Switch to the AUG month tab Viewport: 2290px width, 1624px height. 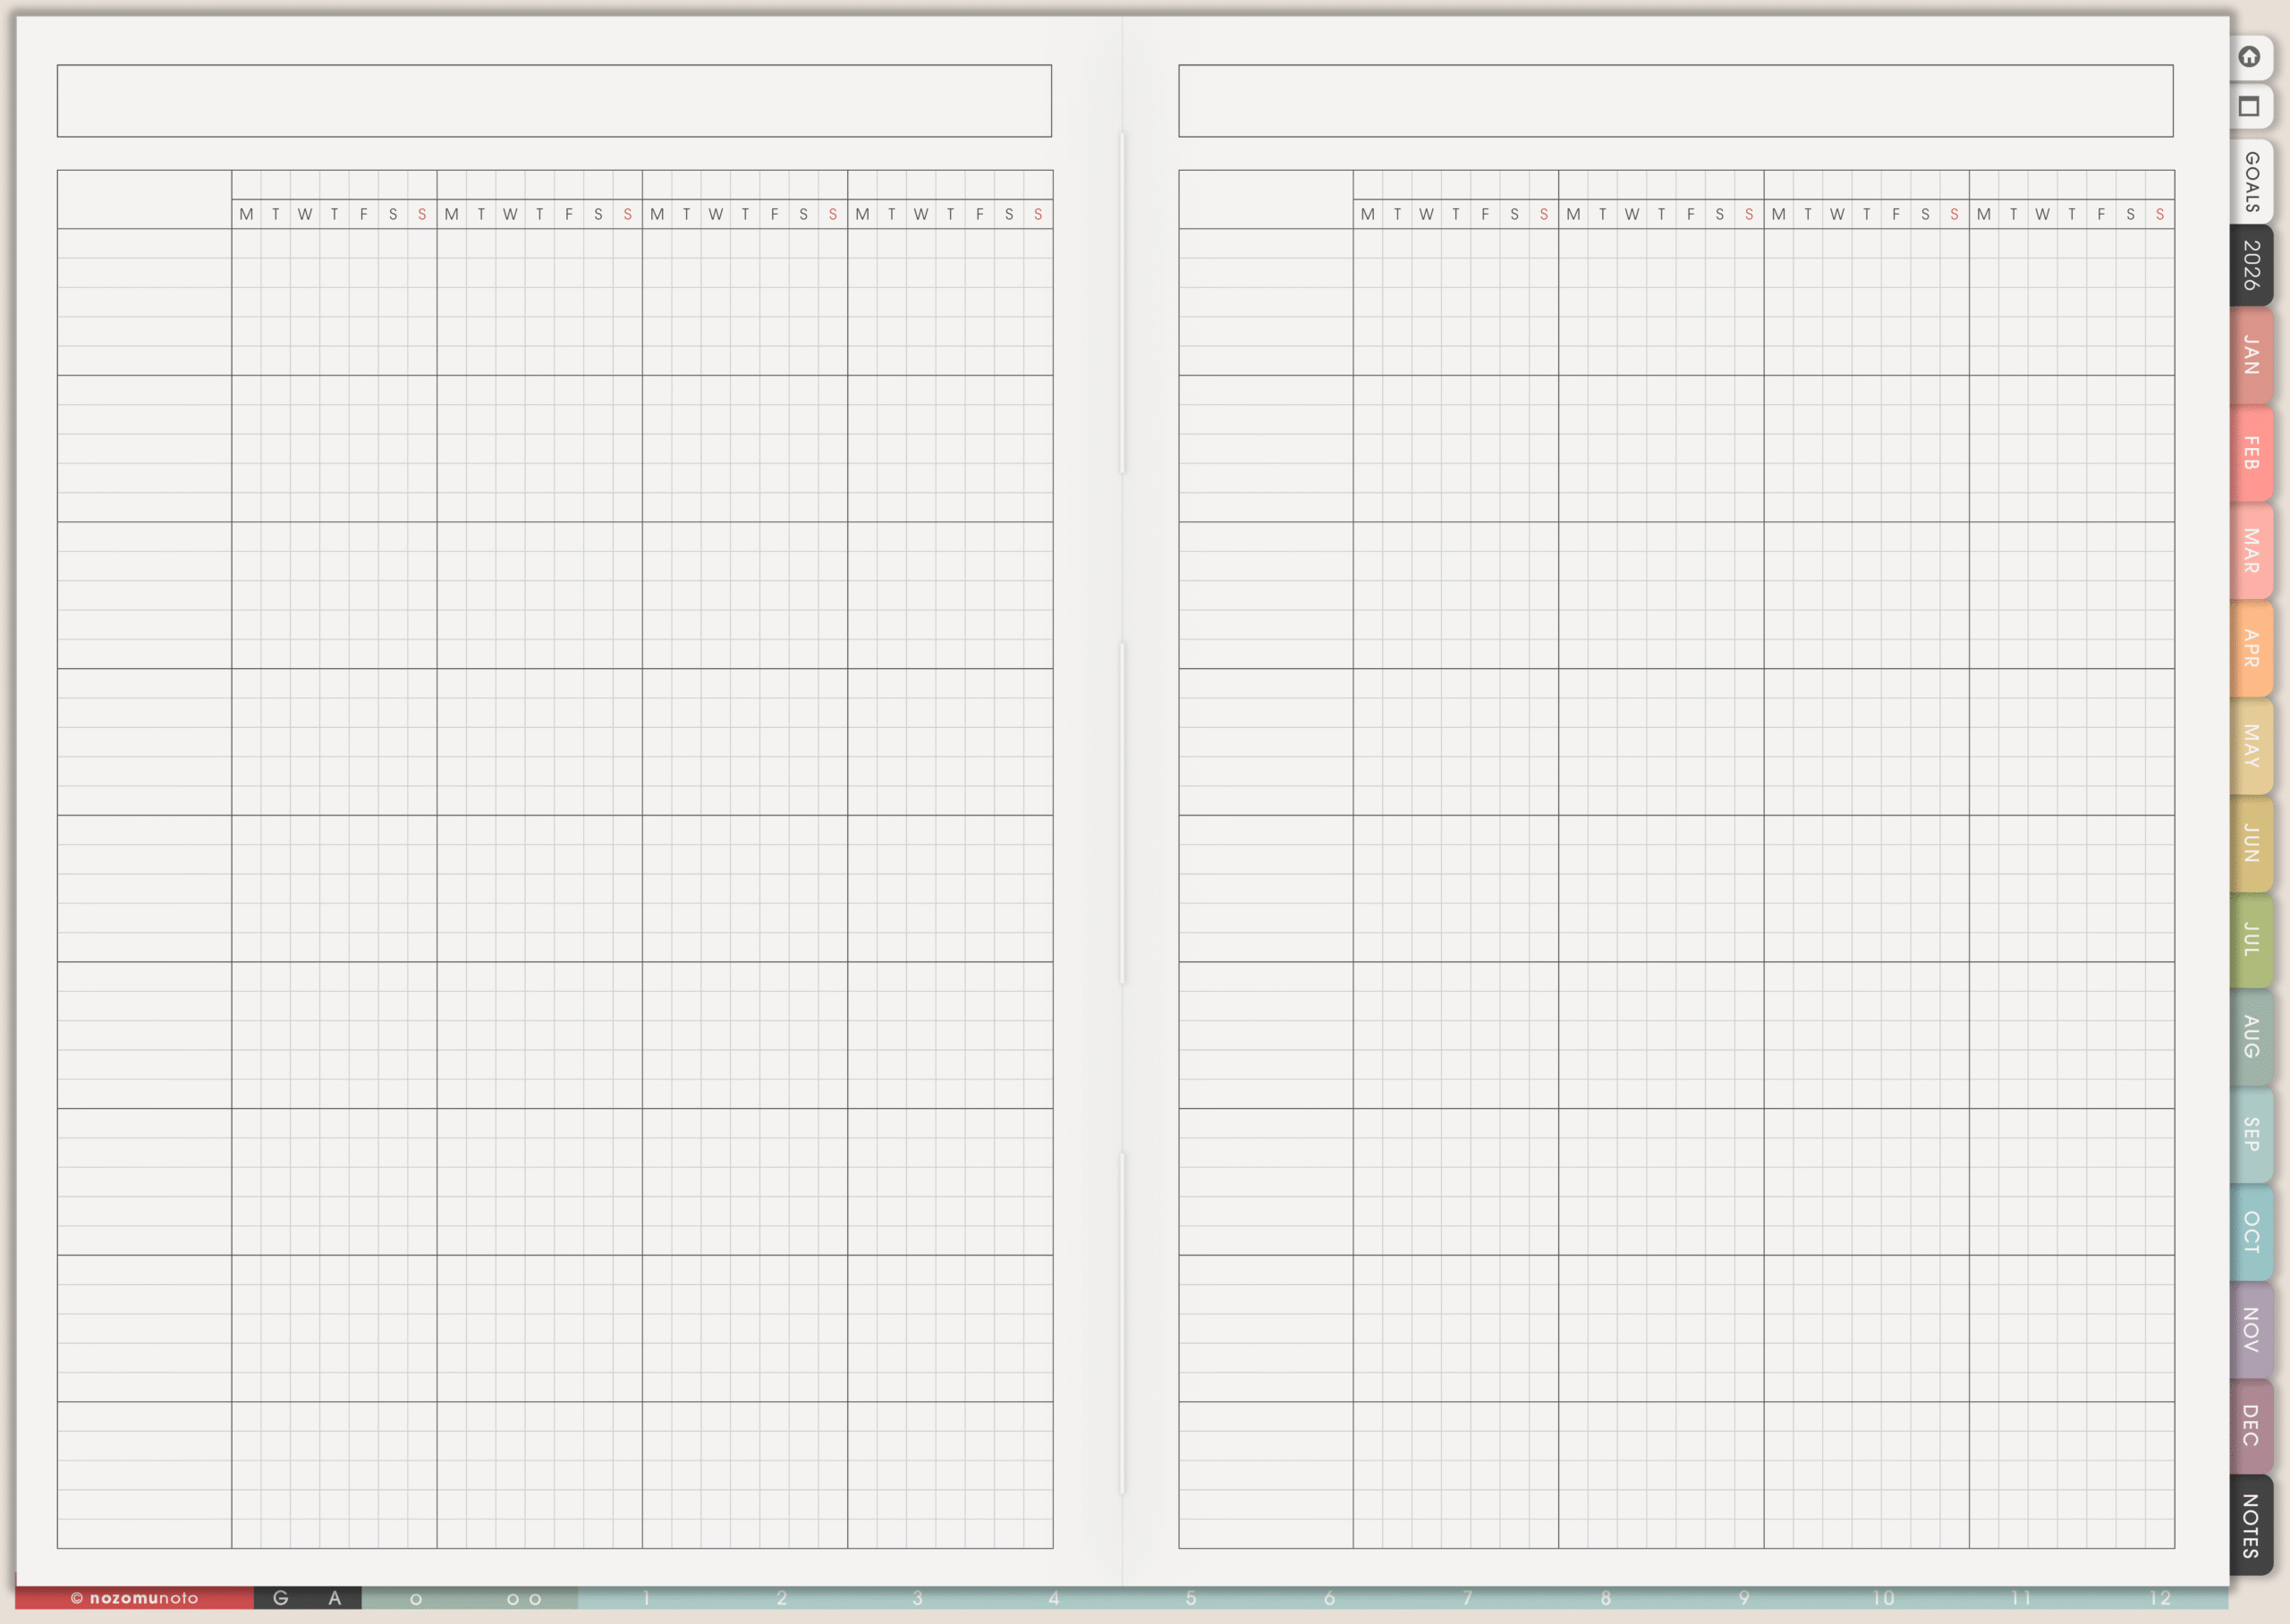tap(2251, 1037)
